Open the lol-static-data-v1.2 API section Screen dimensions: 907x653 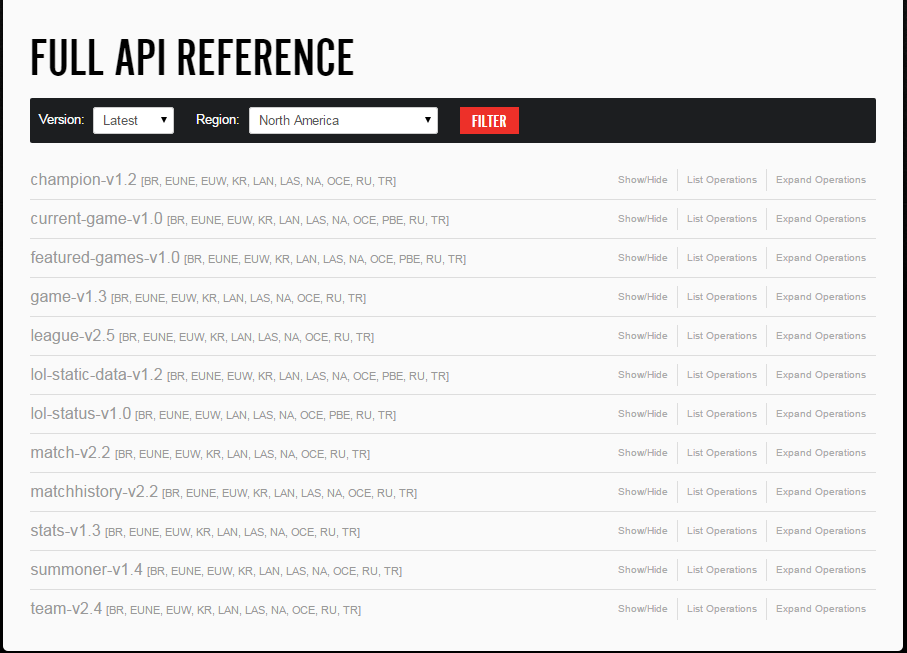97,375
